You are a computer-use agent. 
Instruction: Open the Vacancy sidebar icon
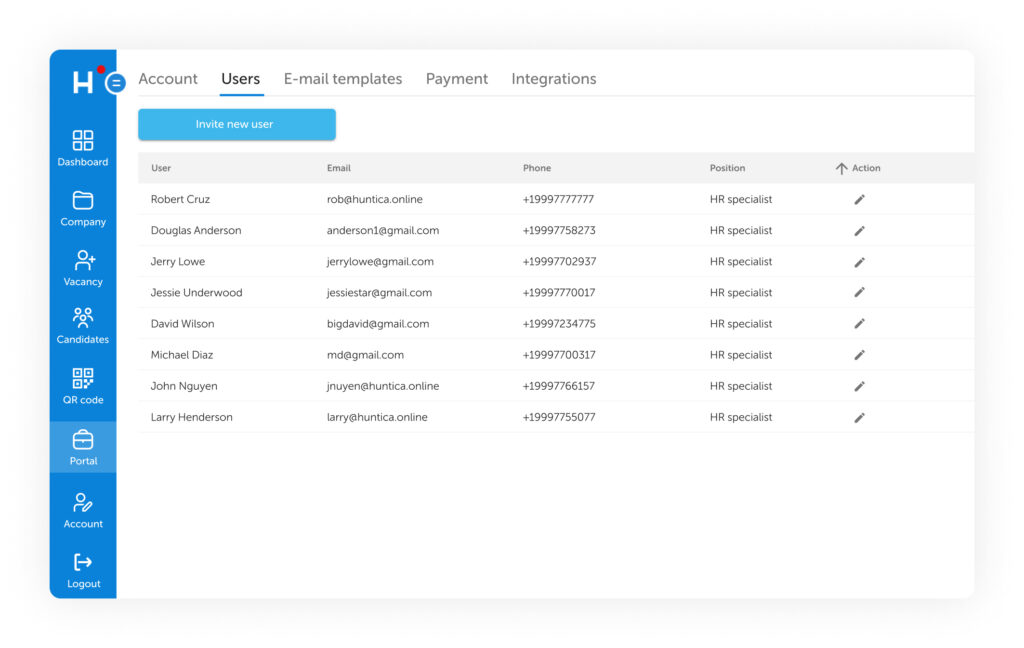(x=83, y=260)
